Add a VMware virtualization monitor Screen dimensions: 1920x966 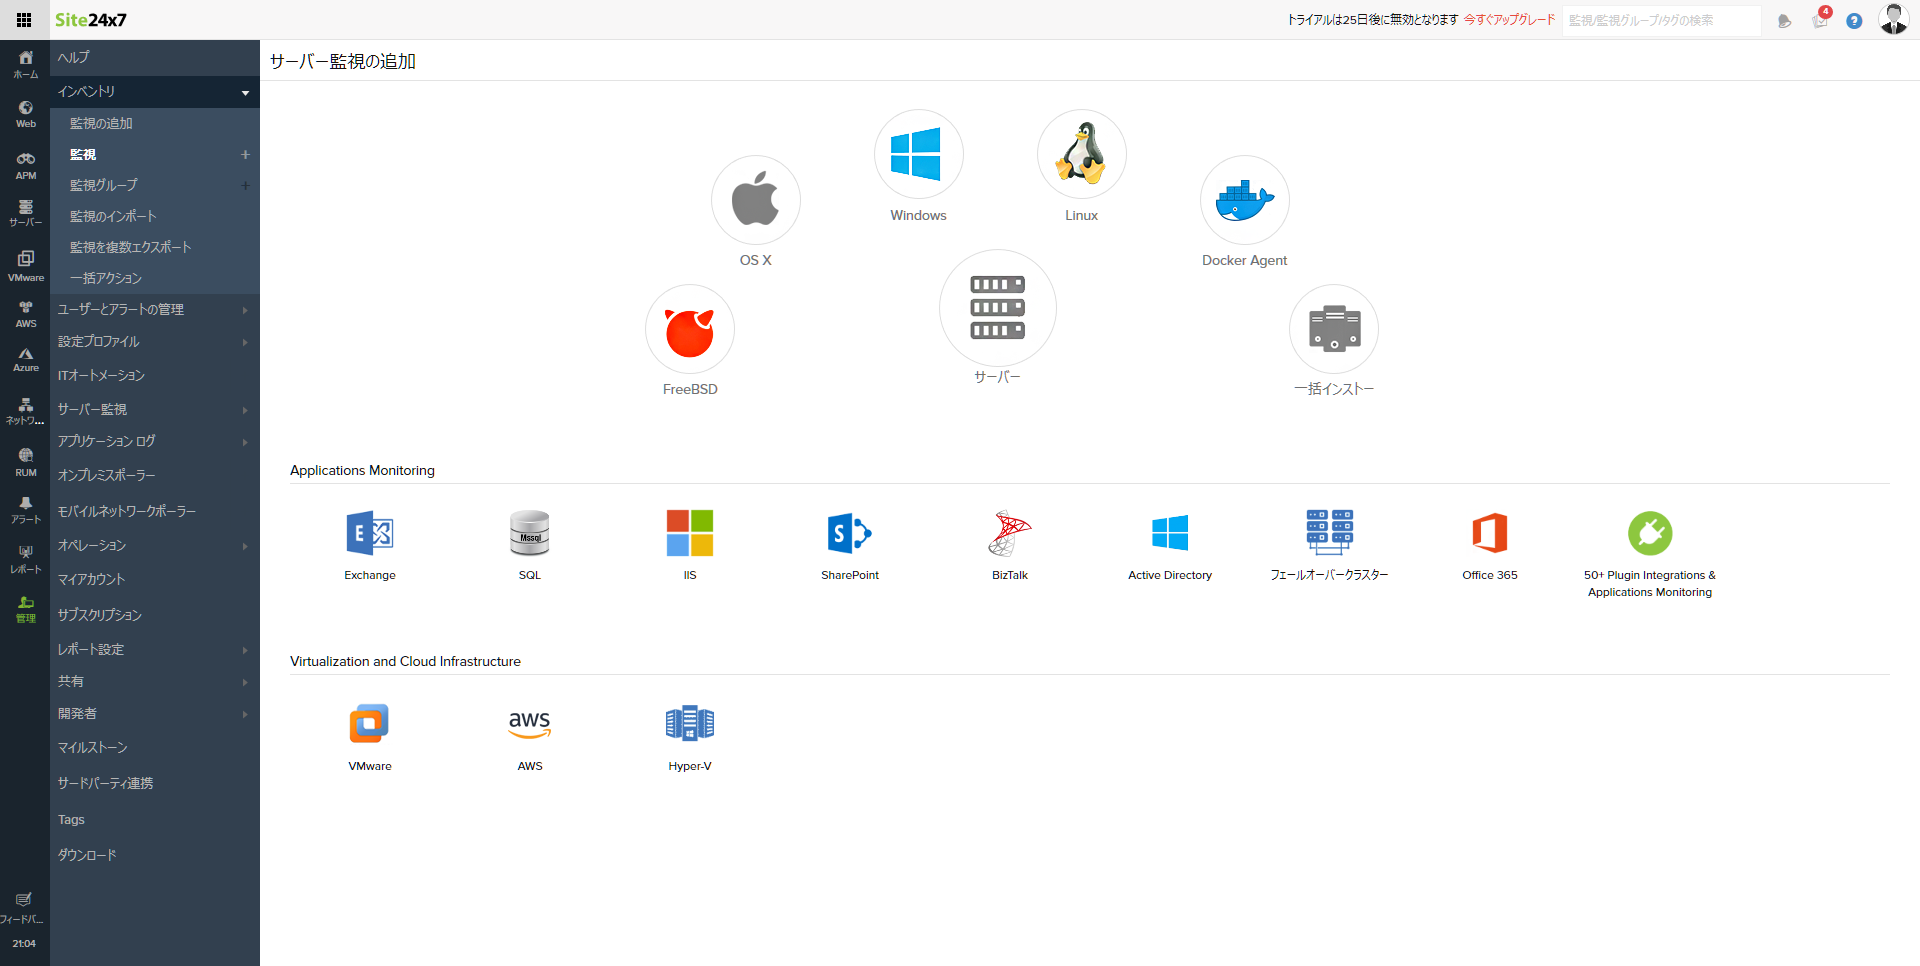coord(370,724)
